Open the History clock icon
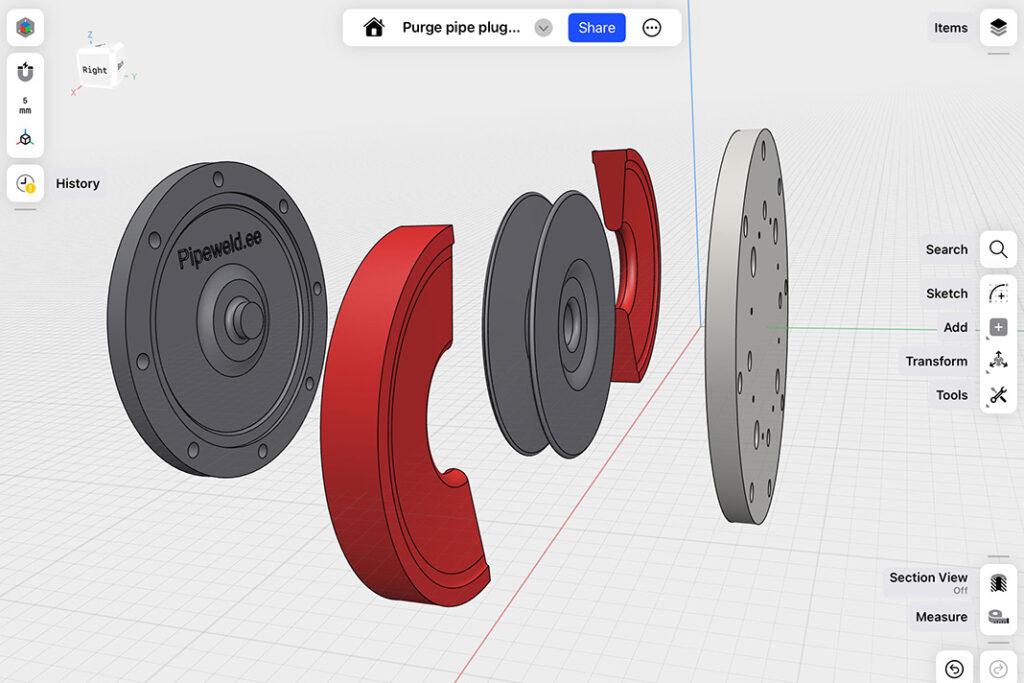 (x=25, y=183)
